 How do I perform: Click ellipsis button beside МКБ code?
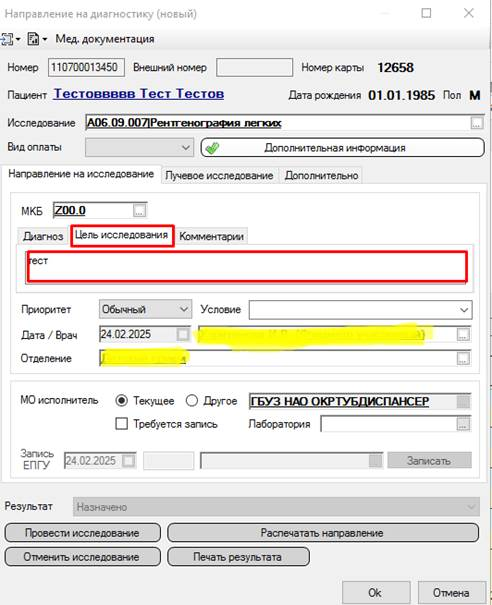pyautogui.click(x=139, y=211)
